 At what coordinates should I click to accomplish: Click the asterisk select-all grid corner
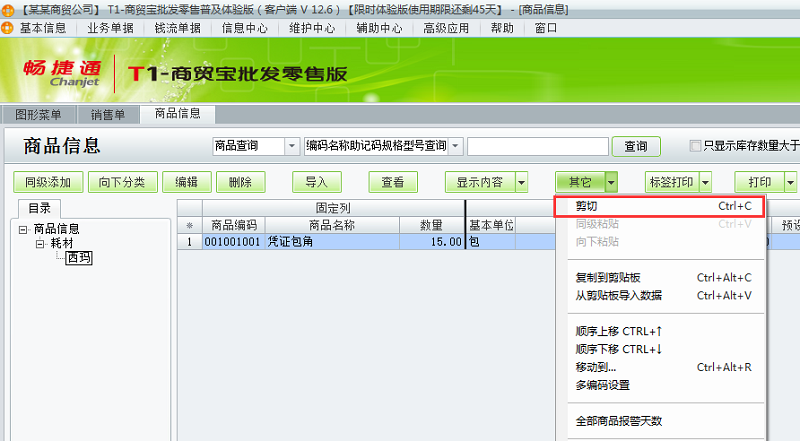point(190,225)
